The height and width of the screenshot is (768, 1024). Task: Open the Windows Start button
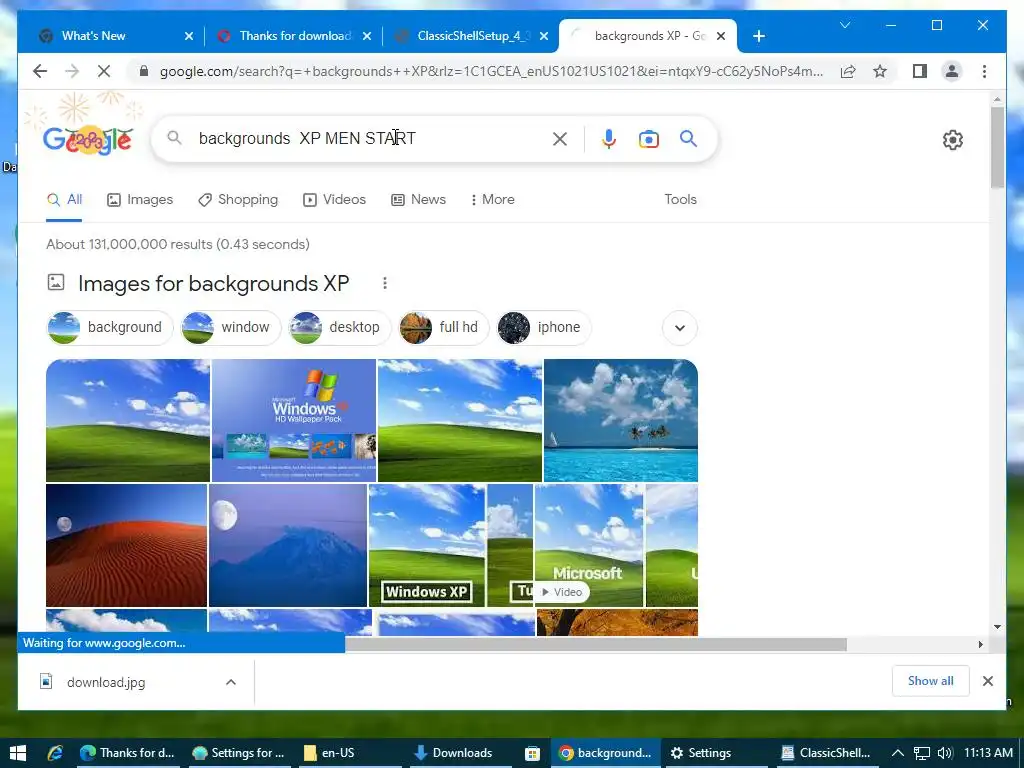(x=18, y=753)
